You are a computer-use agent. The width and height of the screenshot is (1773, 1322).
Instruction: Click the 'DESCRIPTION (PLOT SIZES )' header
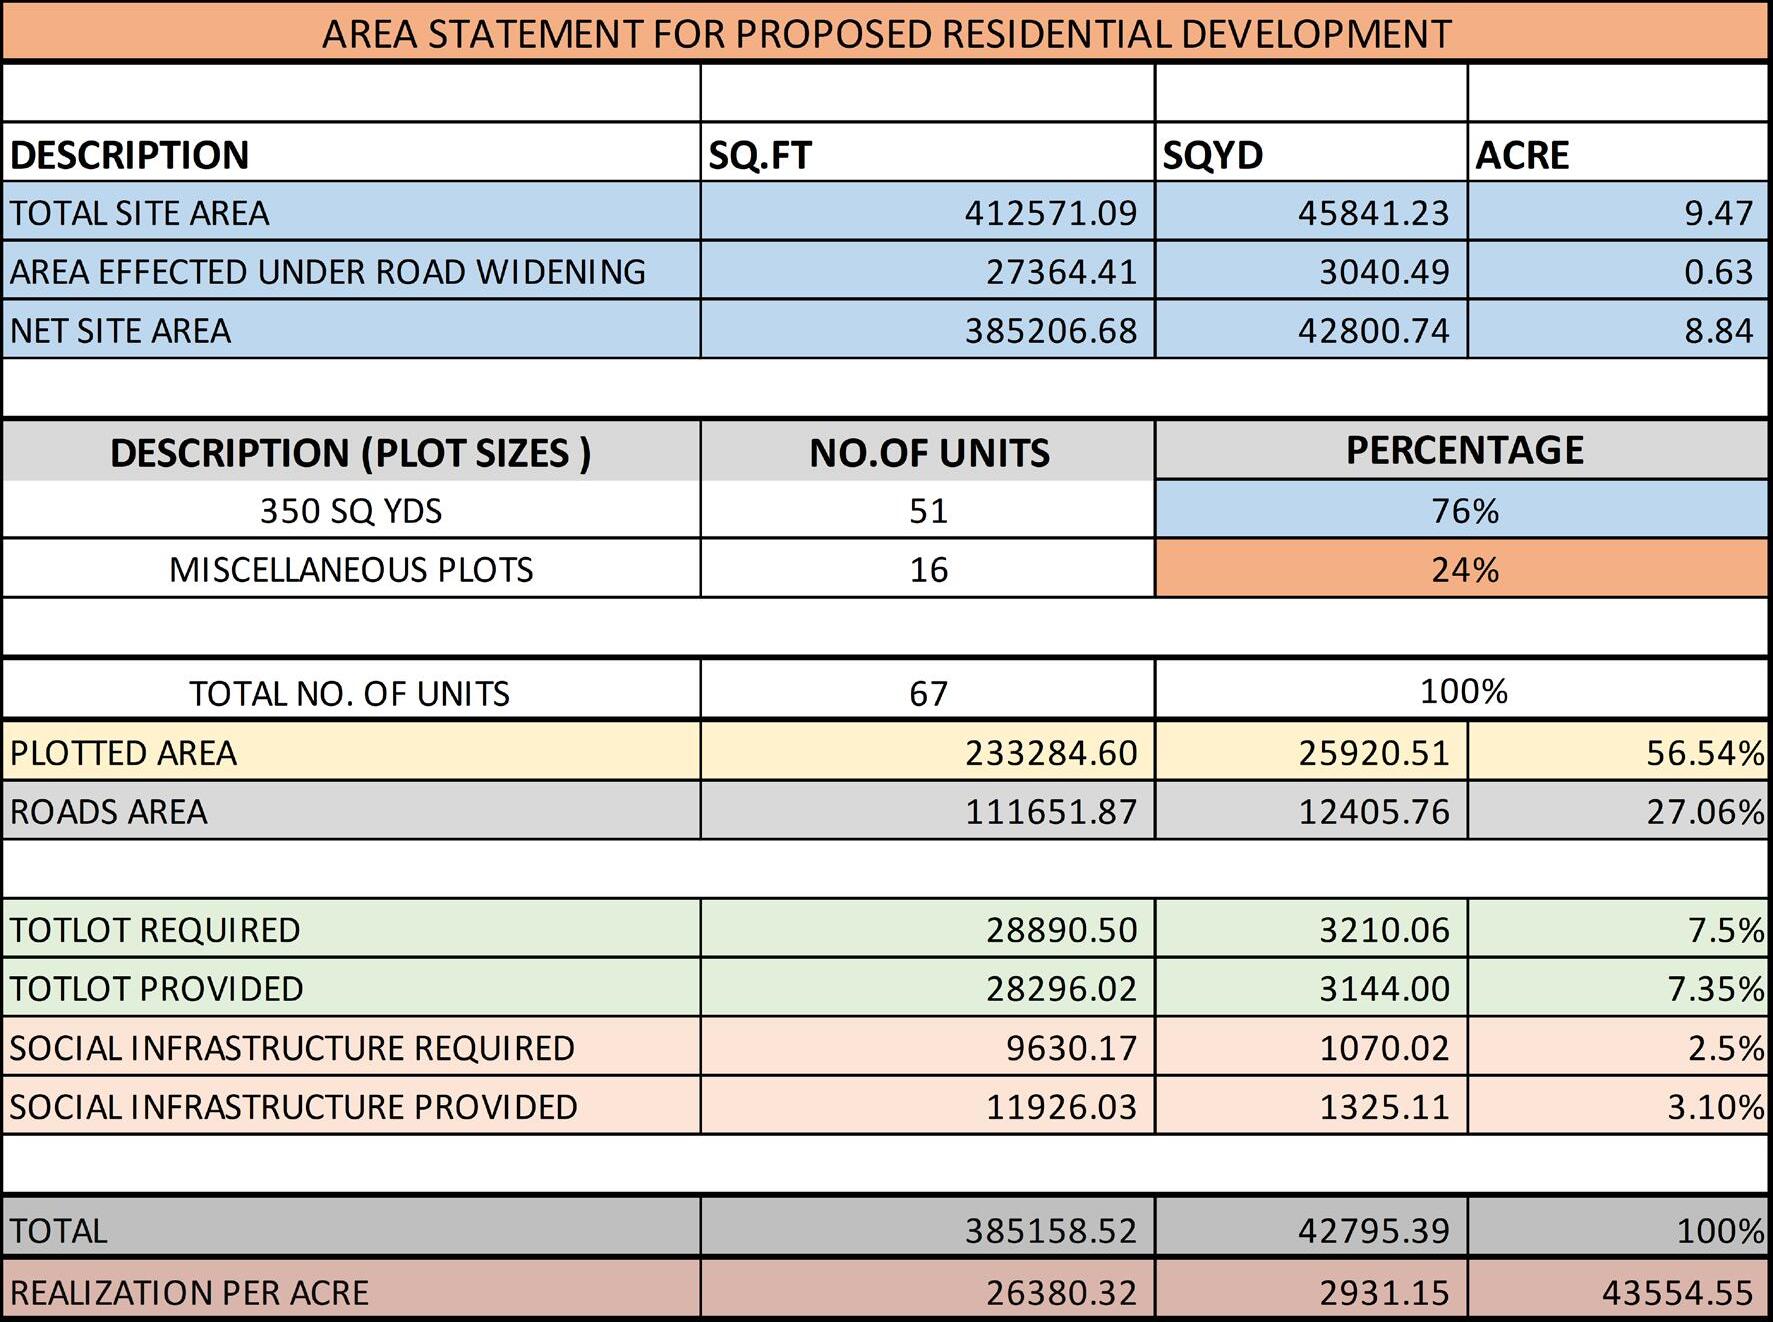(351, 451)
